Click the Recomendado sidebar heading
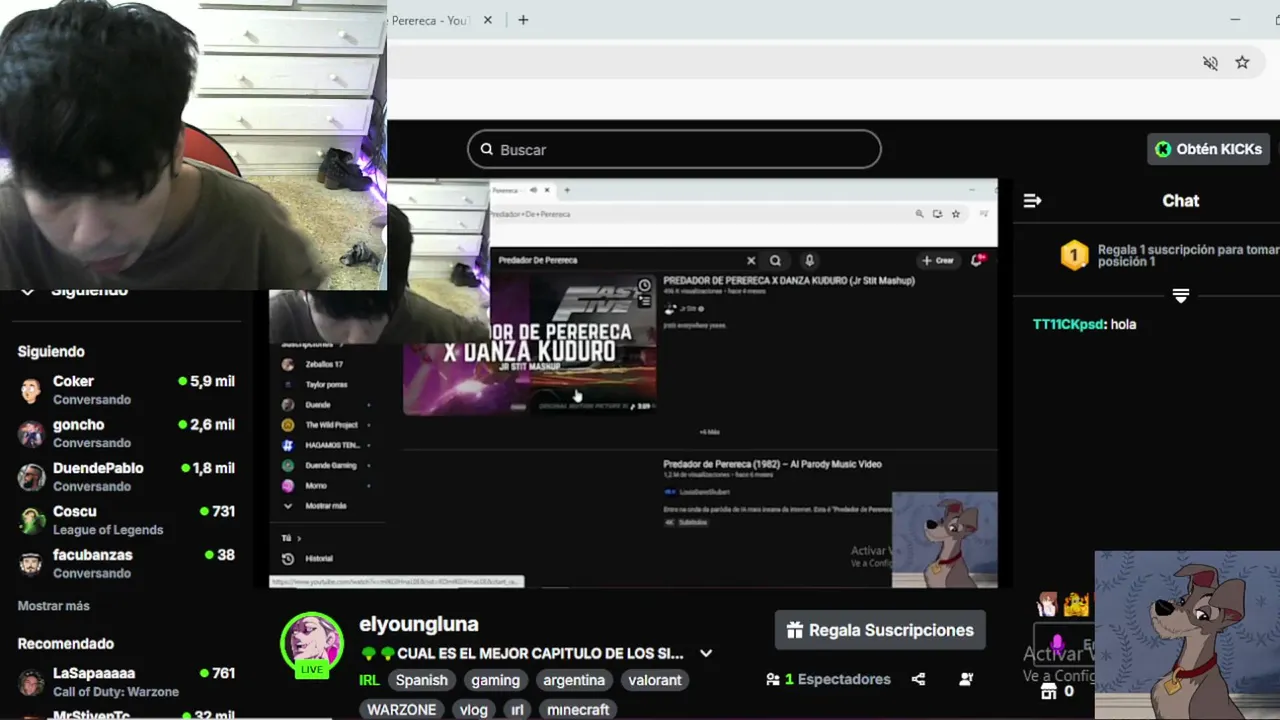This screenshot has height=720, width=1280. (66, 644)
